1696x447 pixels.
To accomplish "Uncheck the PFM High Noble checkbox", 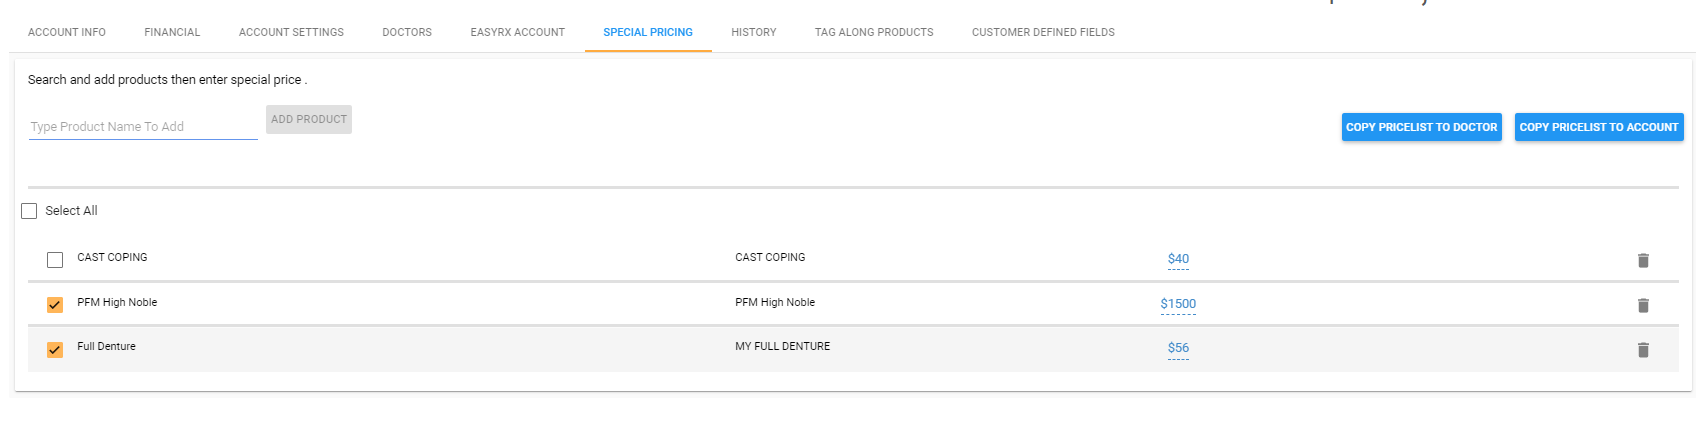I will click(55, 305).
